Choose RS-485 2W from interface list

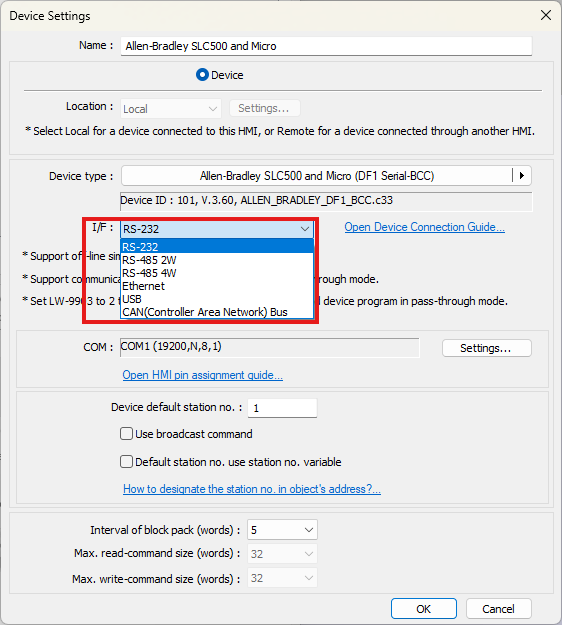217,260
